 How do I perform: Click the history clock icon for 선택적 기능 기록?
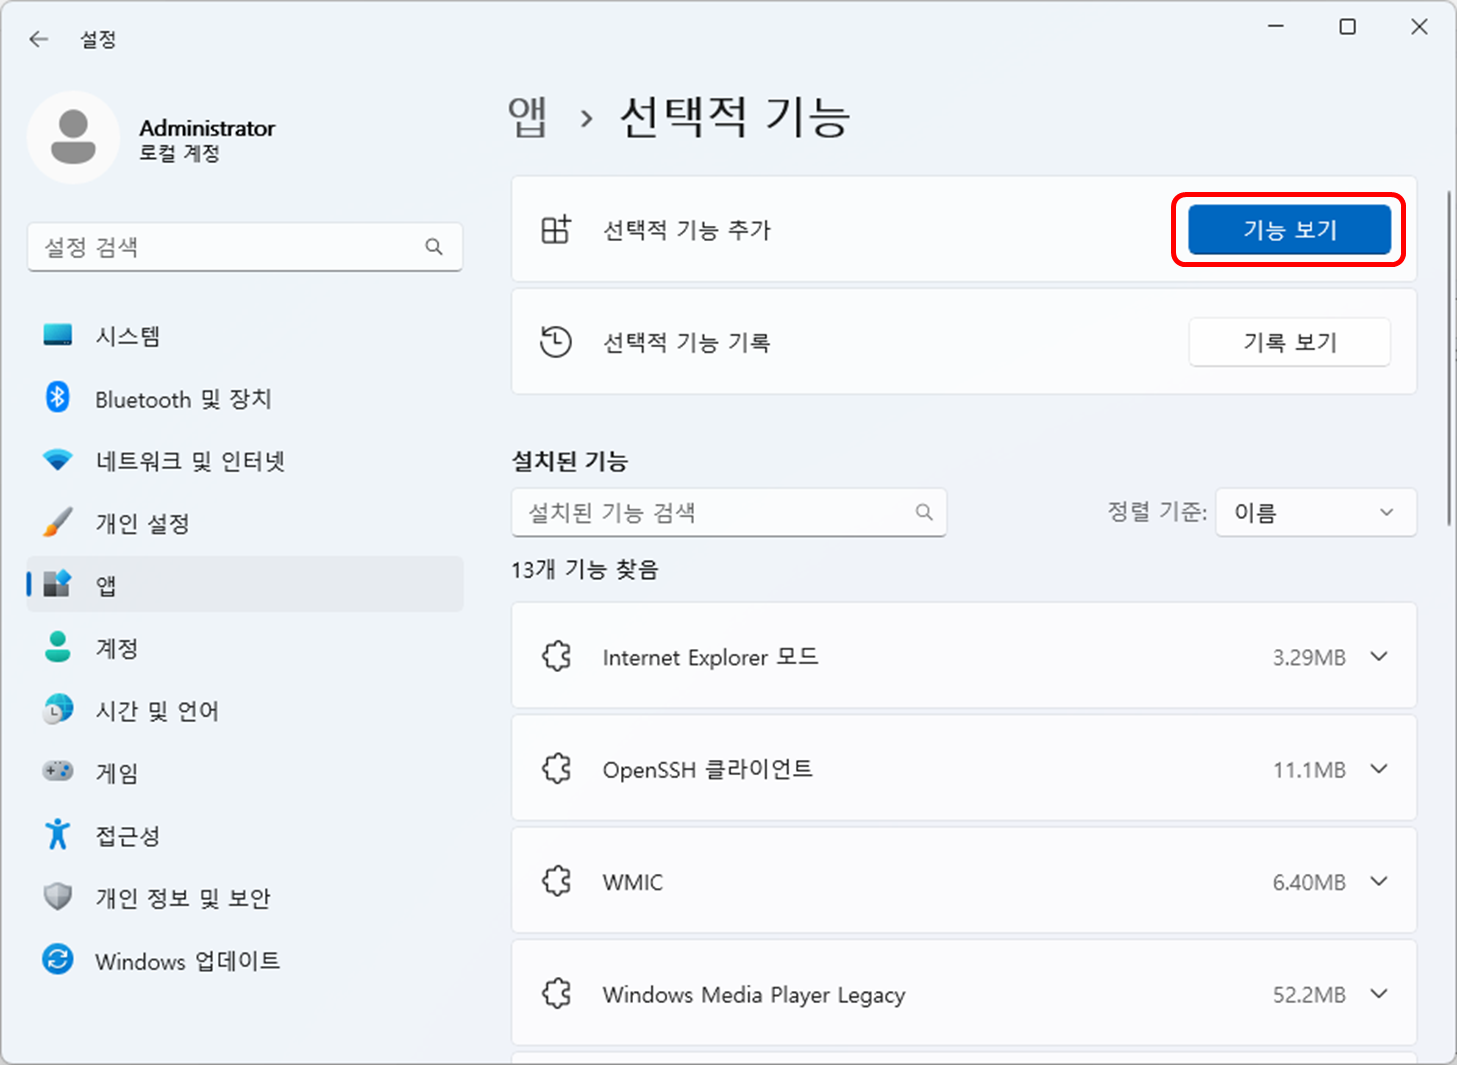(556, 342)
